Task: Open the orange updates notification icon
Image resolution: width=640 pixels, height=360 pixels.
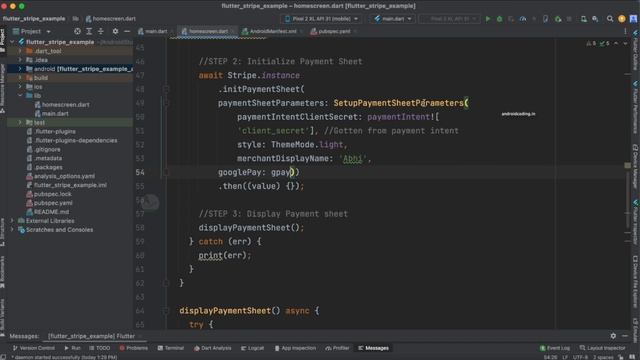Action: pyautogui.click(x=622, y=19)
